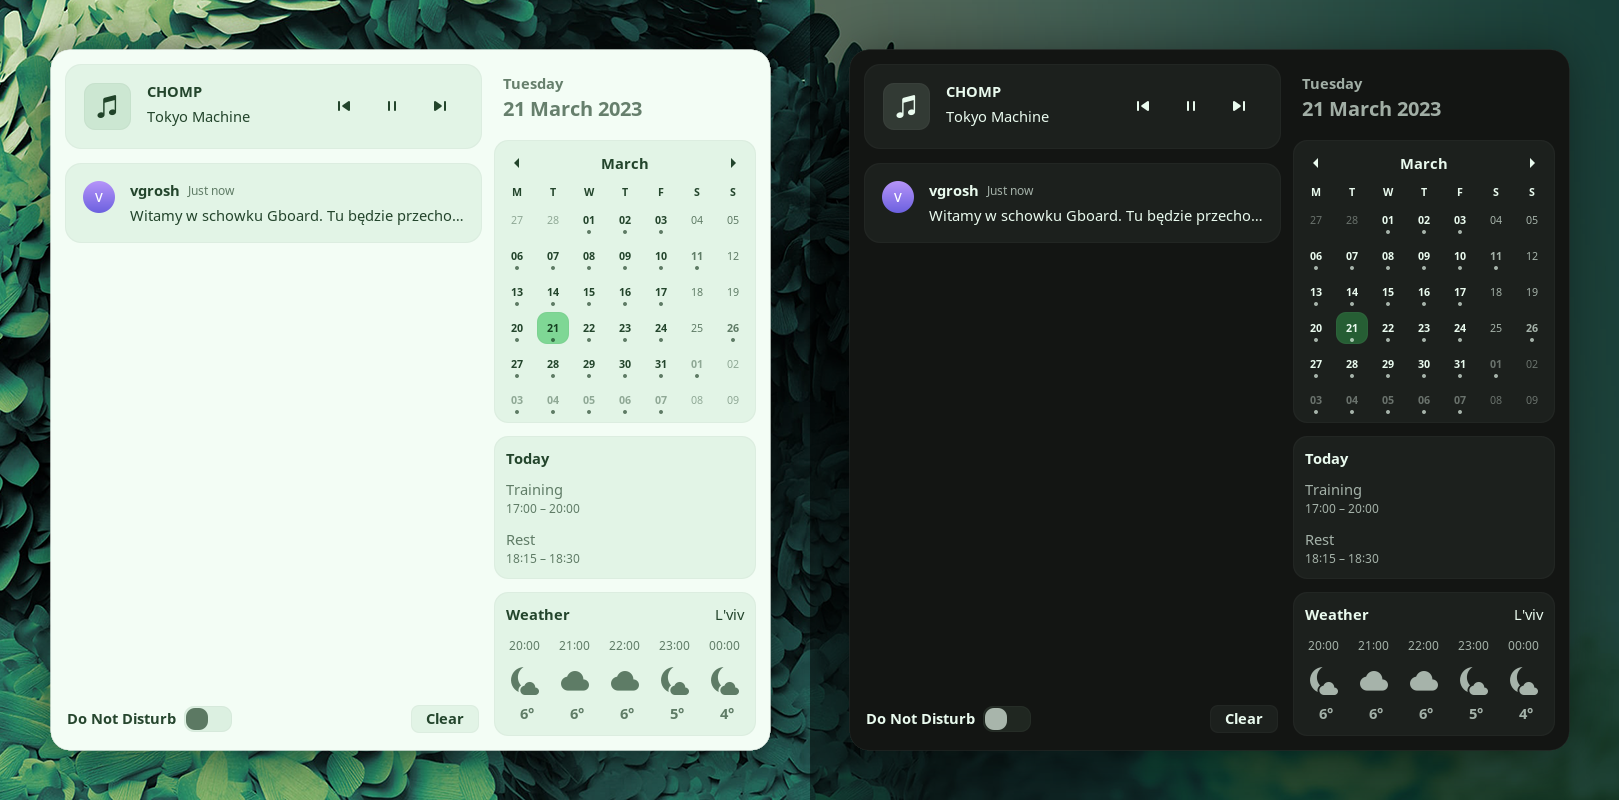1619x800 pixels.
Task: Go to previous month in light calendar
Action: pyautogui.click(x=517, y=163)
